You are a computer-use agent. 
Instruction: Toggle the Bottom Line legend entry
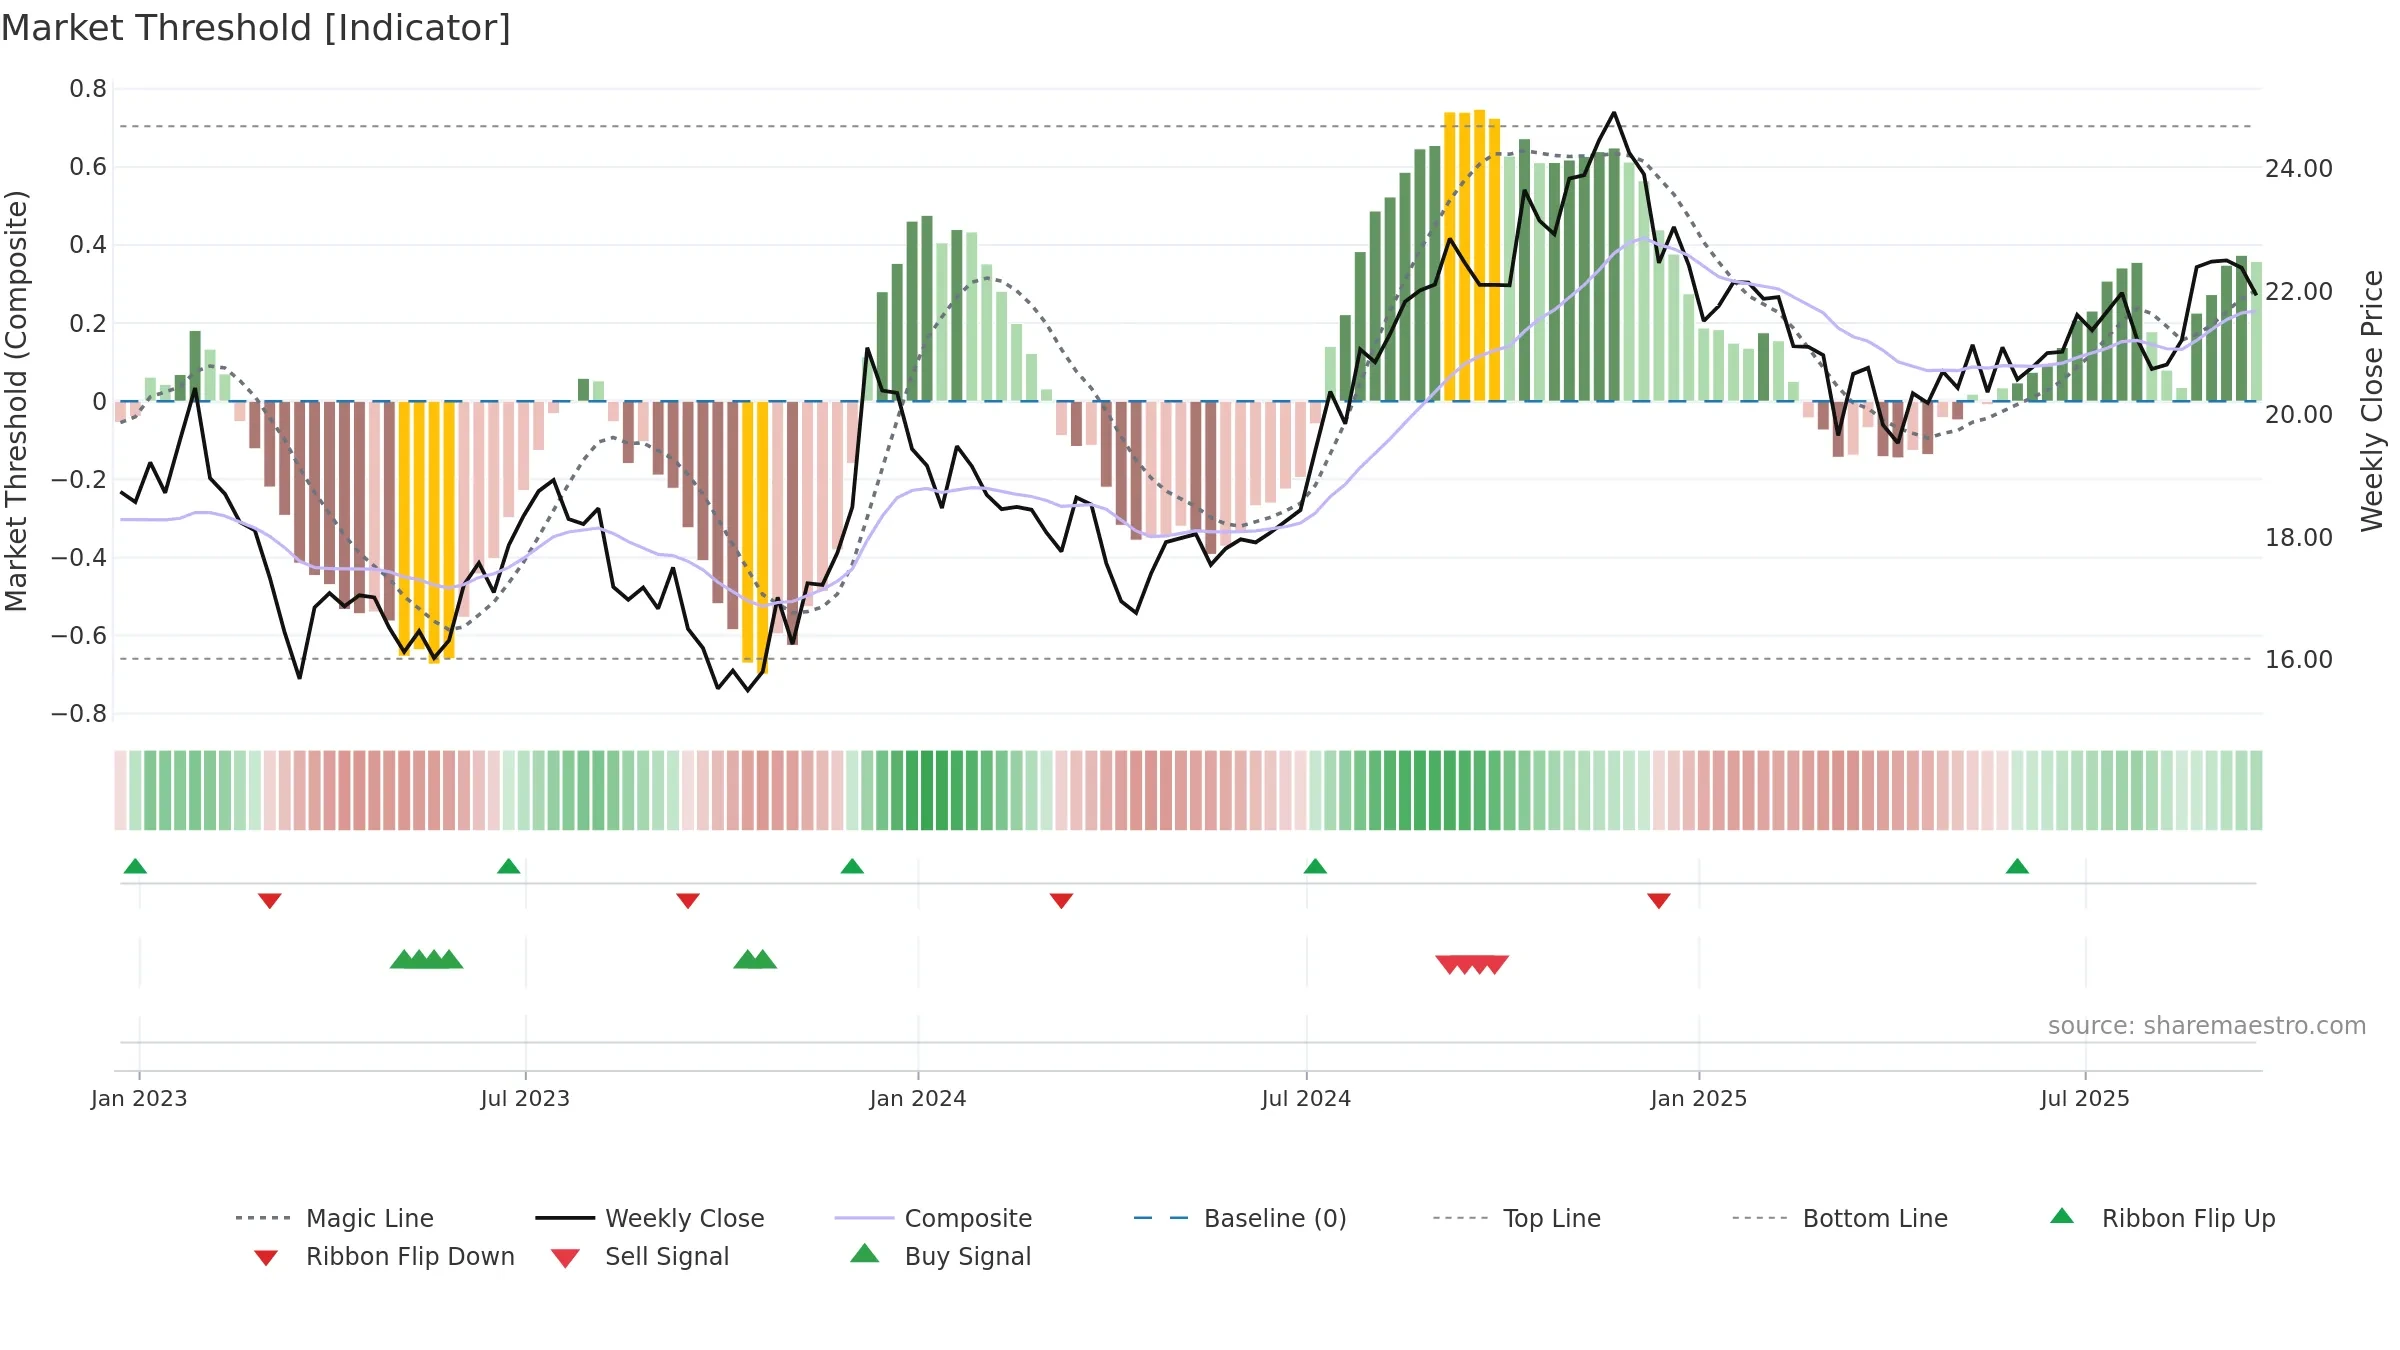pos(1840,1218)
